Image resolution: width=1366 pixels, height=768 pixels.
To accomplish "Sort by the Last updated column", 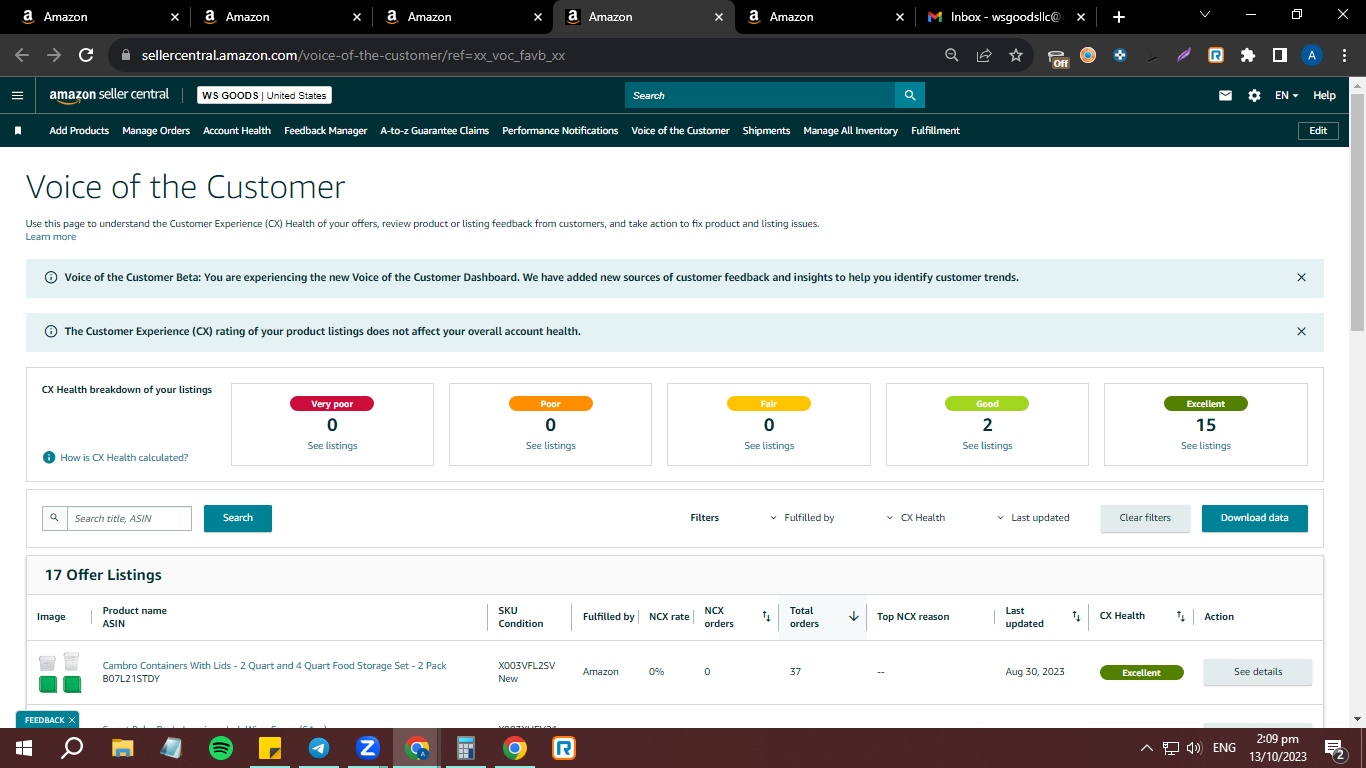I will (x=1076, y=617).
